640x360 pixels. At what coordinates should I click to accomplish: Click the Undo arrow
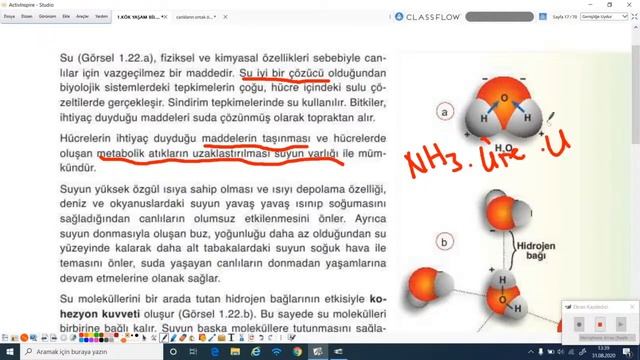(x=261, y=338)
